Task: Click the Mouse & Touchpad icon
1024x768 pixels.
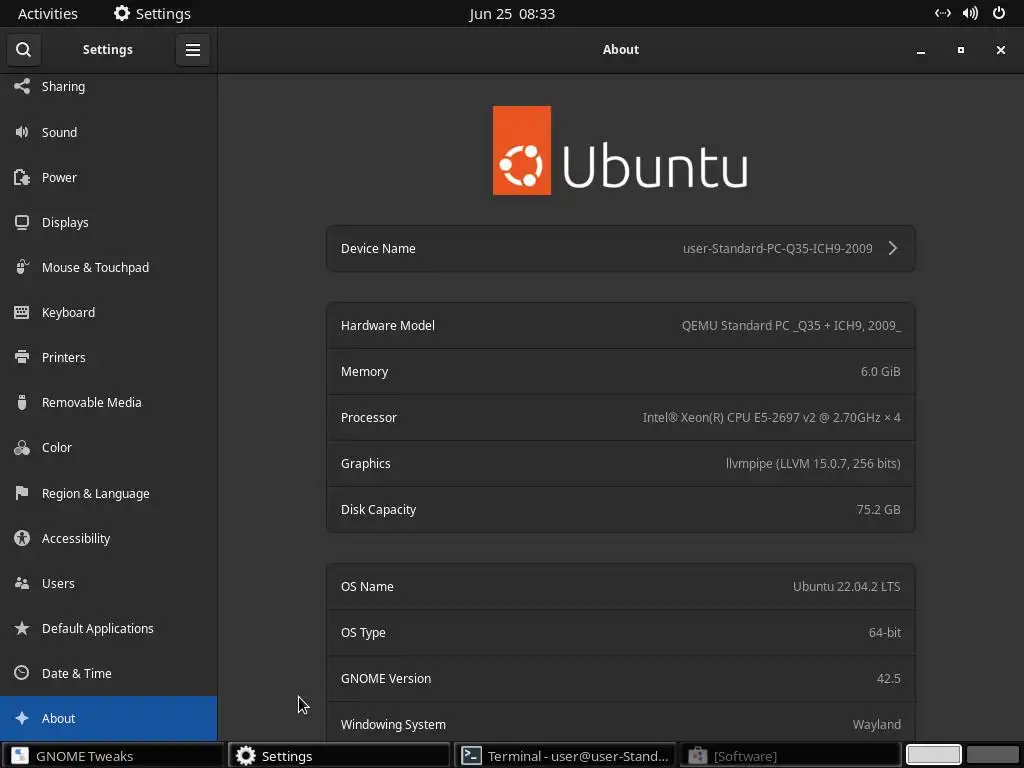Action: (22, 267)
